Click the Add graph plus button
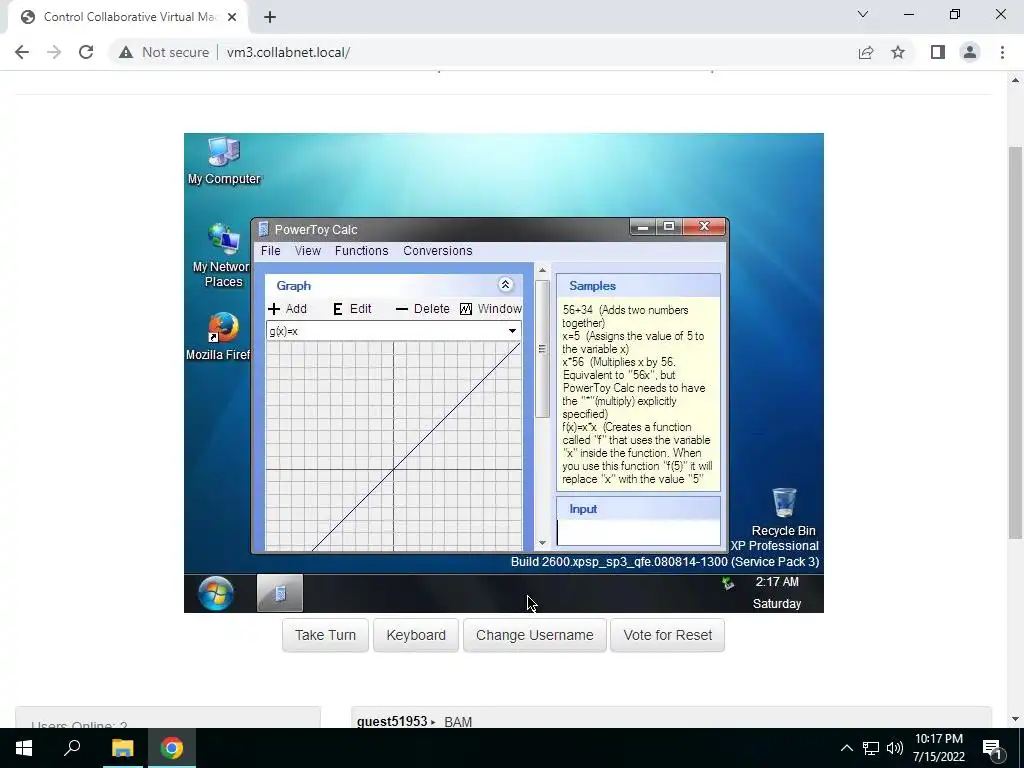The width and height of the screenshot is (1024, 768). pos(287,309)
